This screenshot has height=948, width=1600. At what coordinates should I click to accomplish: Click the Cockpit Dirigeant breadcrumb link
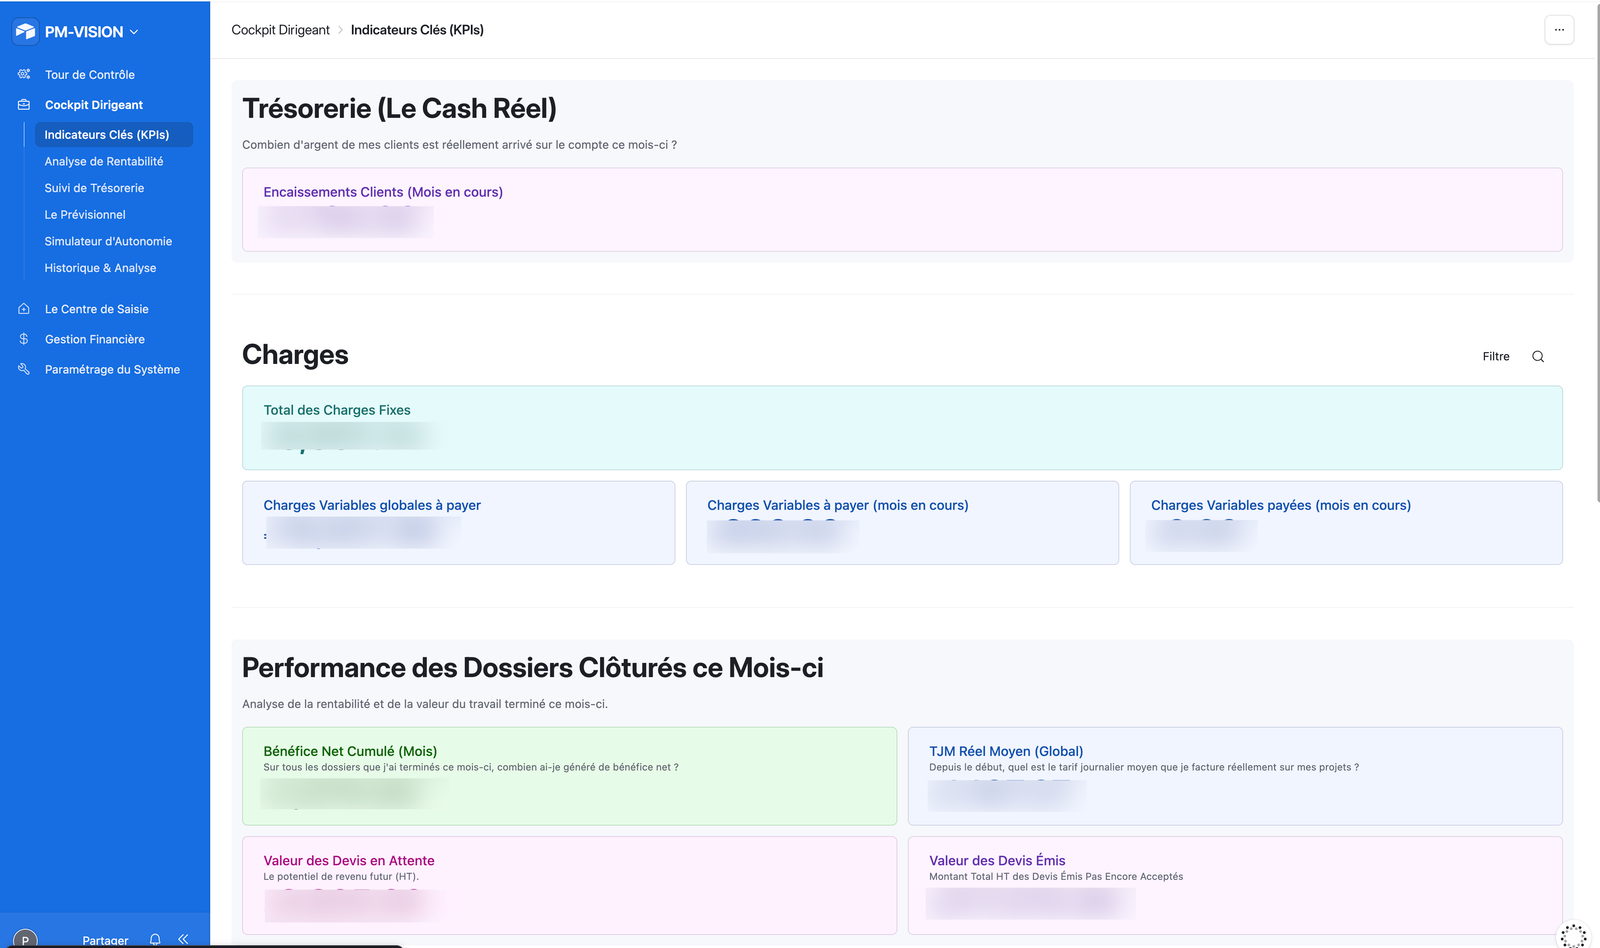pyautogui.click(x=280, y=30)
